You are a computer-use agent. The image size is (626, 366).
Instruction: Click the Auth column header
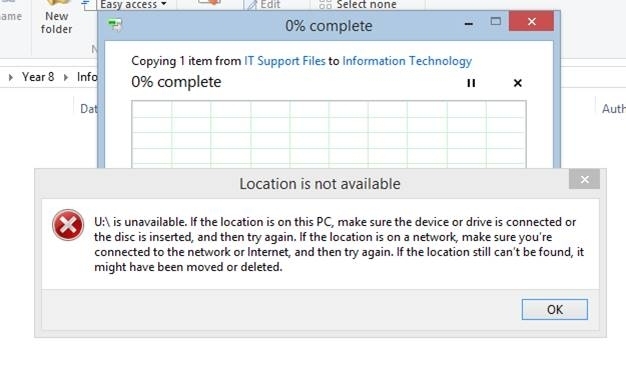pos(614,109)
